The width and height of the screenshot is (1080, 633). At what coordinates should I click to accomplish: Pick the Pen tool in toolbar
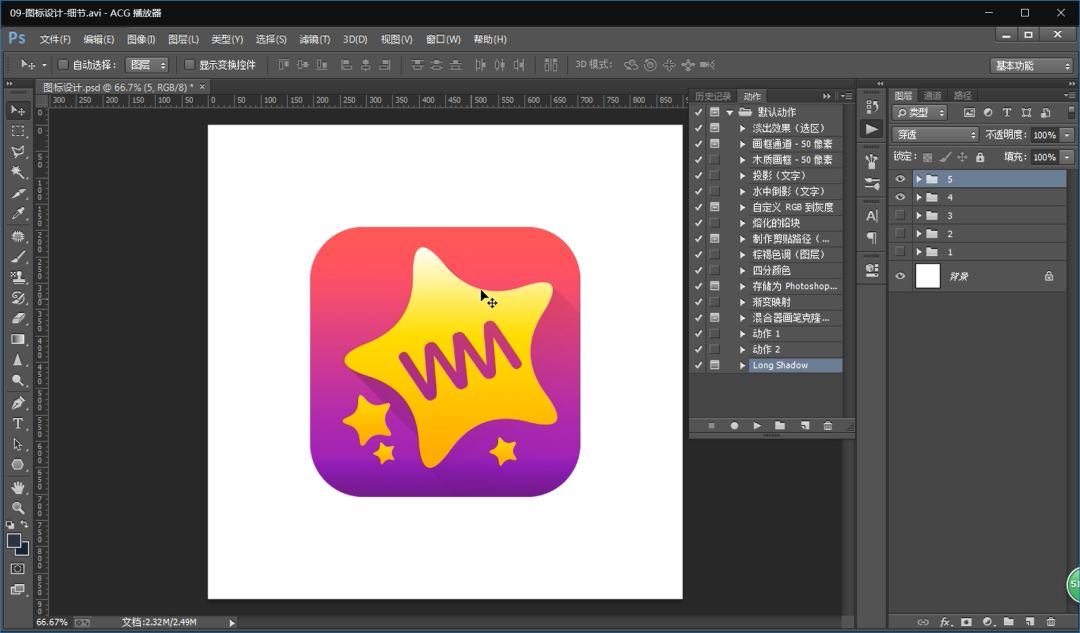click(x=18, y=403)
